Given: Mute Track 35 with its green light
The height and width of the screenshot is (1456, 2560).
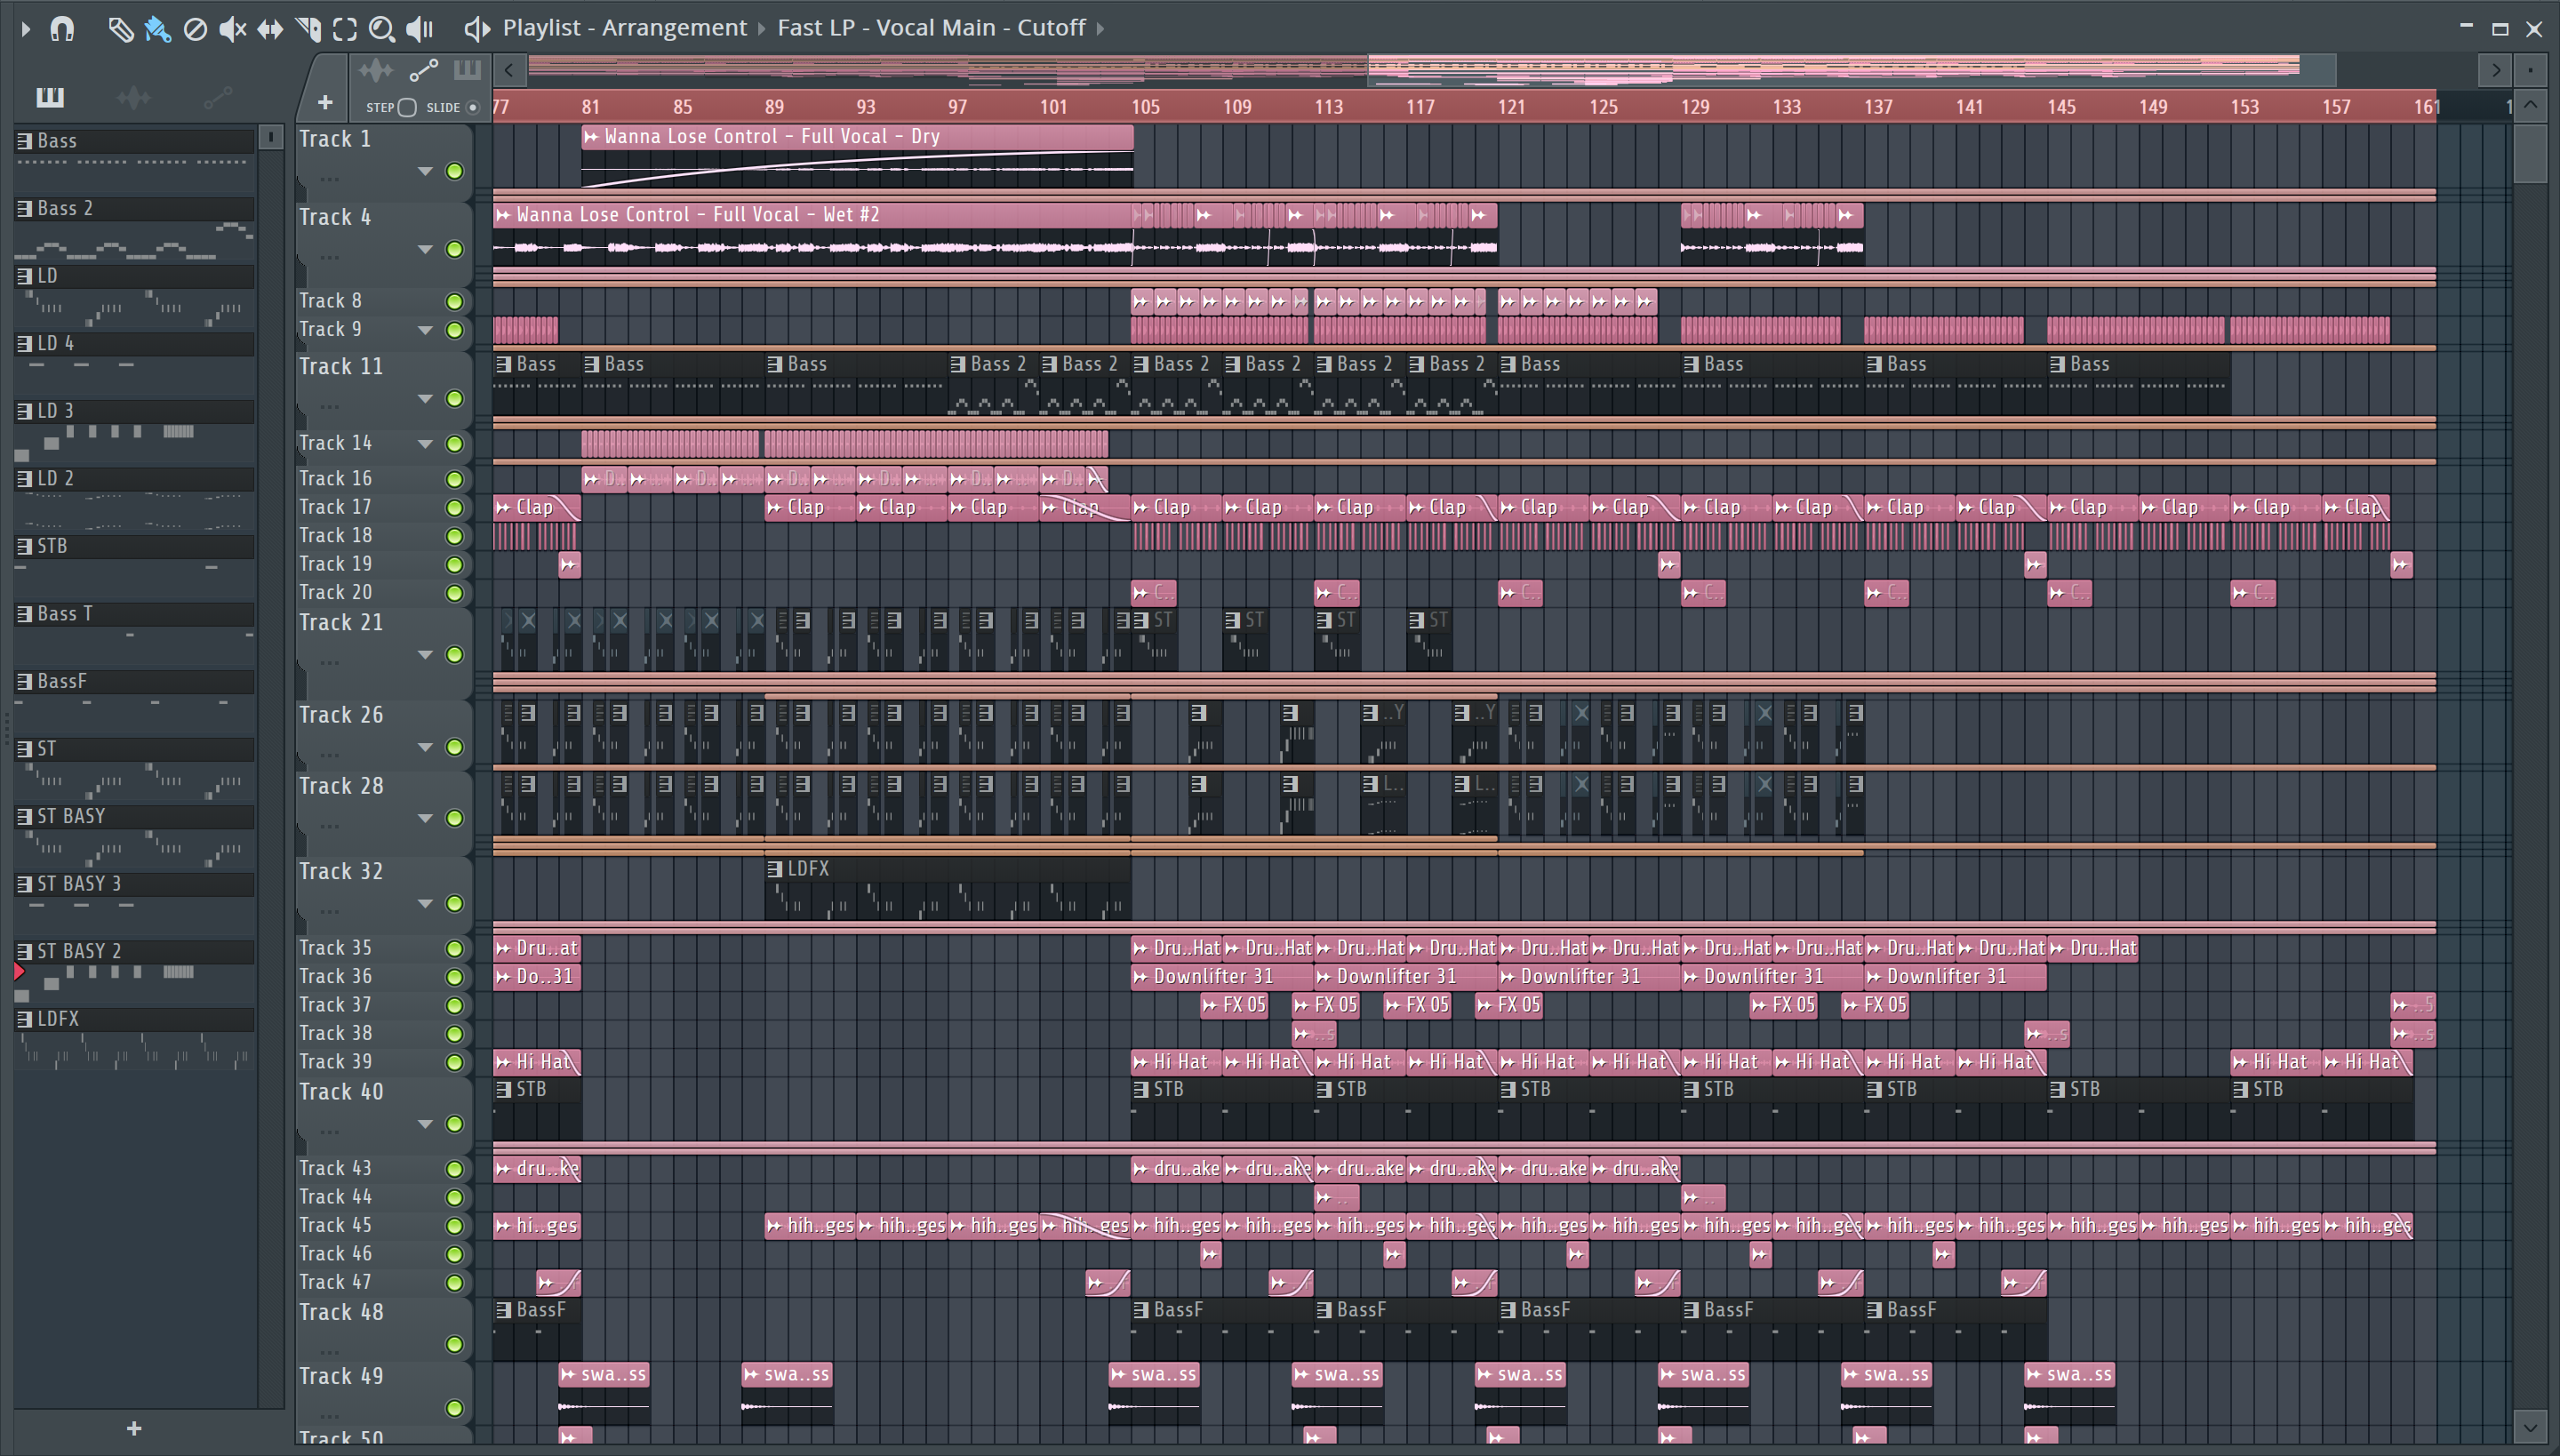Looking at the screenshot, I should 455,948.
